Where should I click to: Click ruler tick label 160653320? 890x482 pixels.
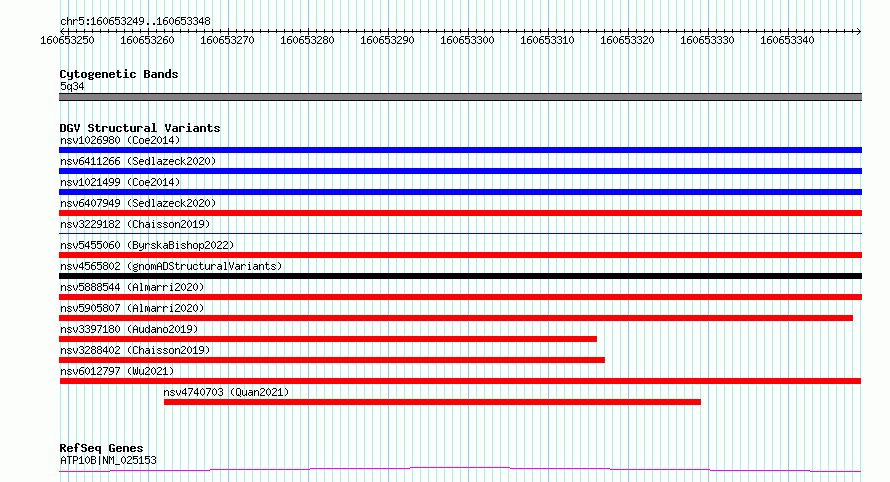coord(627,40)
